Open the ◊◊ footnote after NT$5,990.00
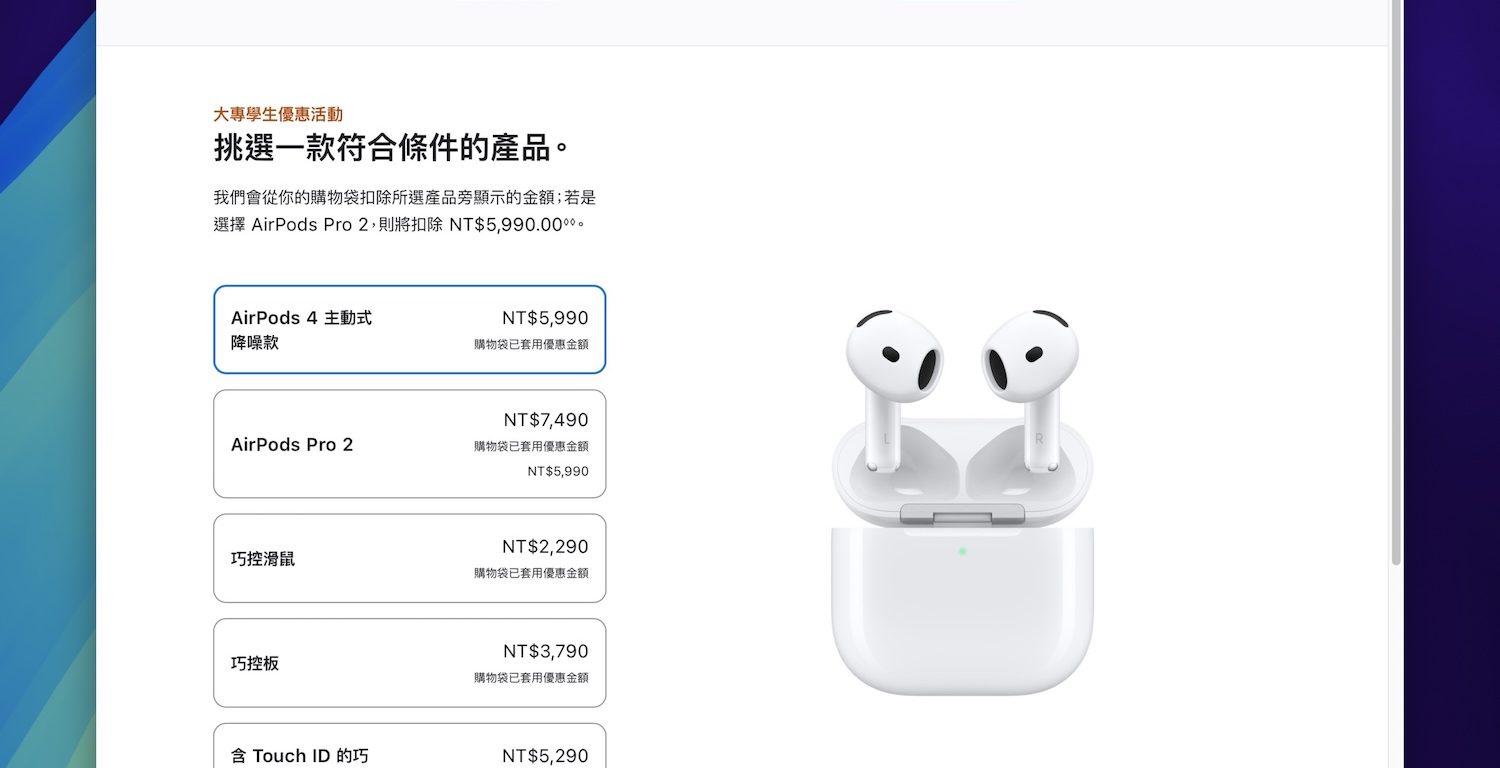The width and height of the screenshot is (1500, 768). 570,221
